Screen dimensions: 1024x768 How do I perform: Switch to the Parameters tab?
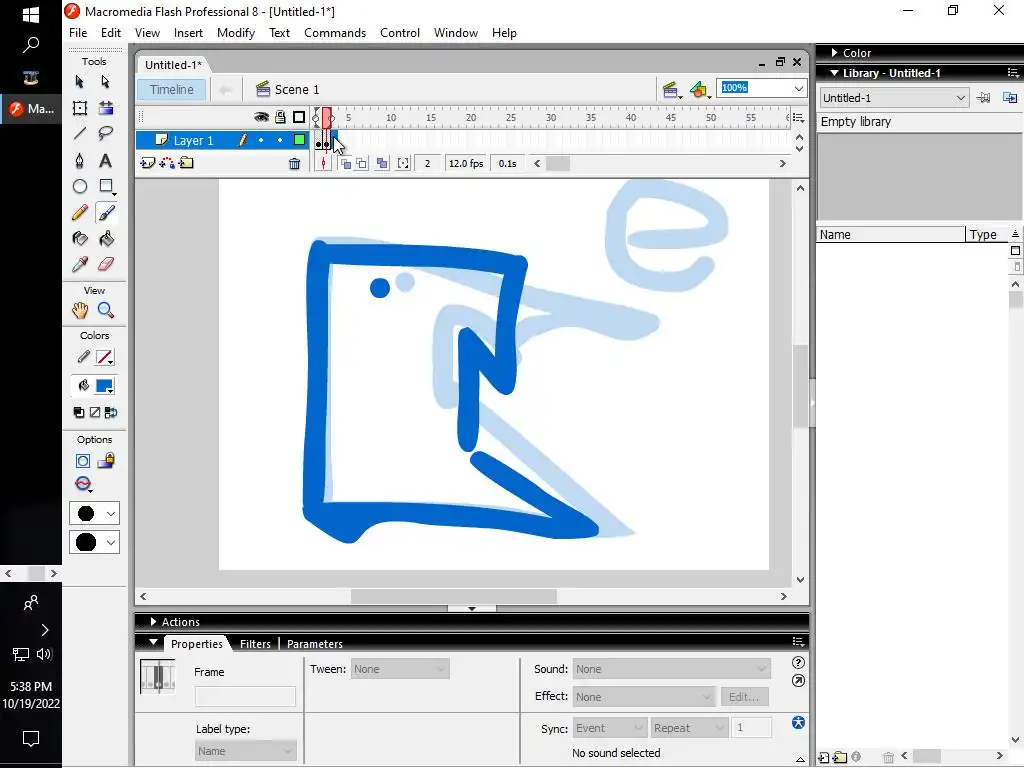point(315,644)
